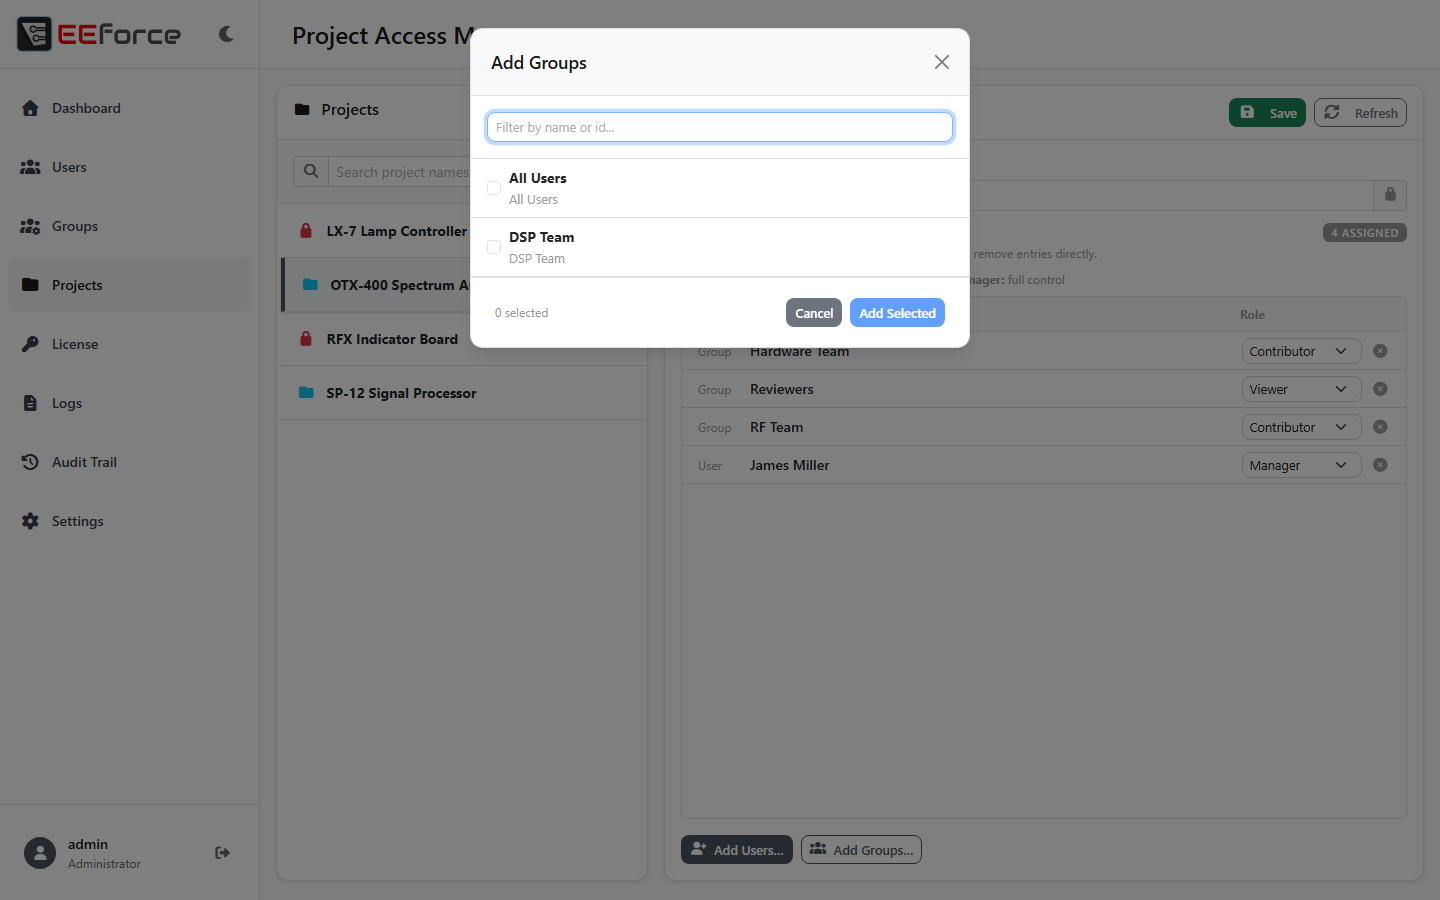Select SP-12 Signal Processor project
This screenshot has height=900, width=1440.
(462, 393)
